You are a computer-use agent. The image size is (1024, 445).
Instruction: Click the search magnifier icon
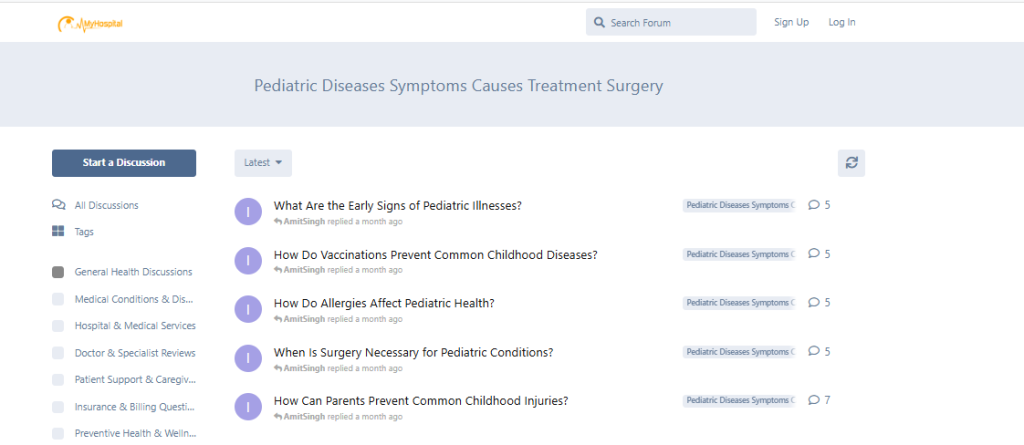point(599,23)
